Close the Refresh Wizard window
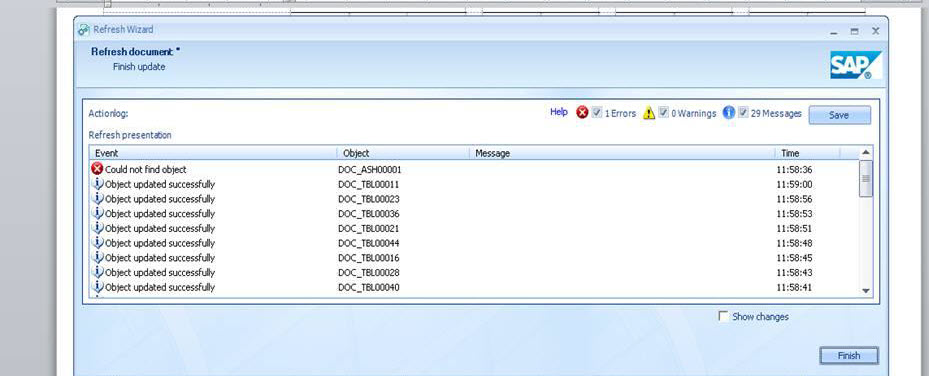This screenshot has width=929, height=376. (875, 31)
